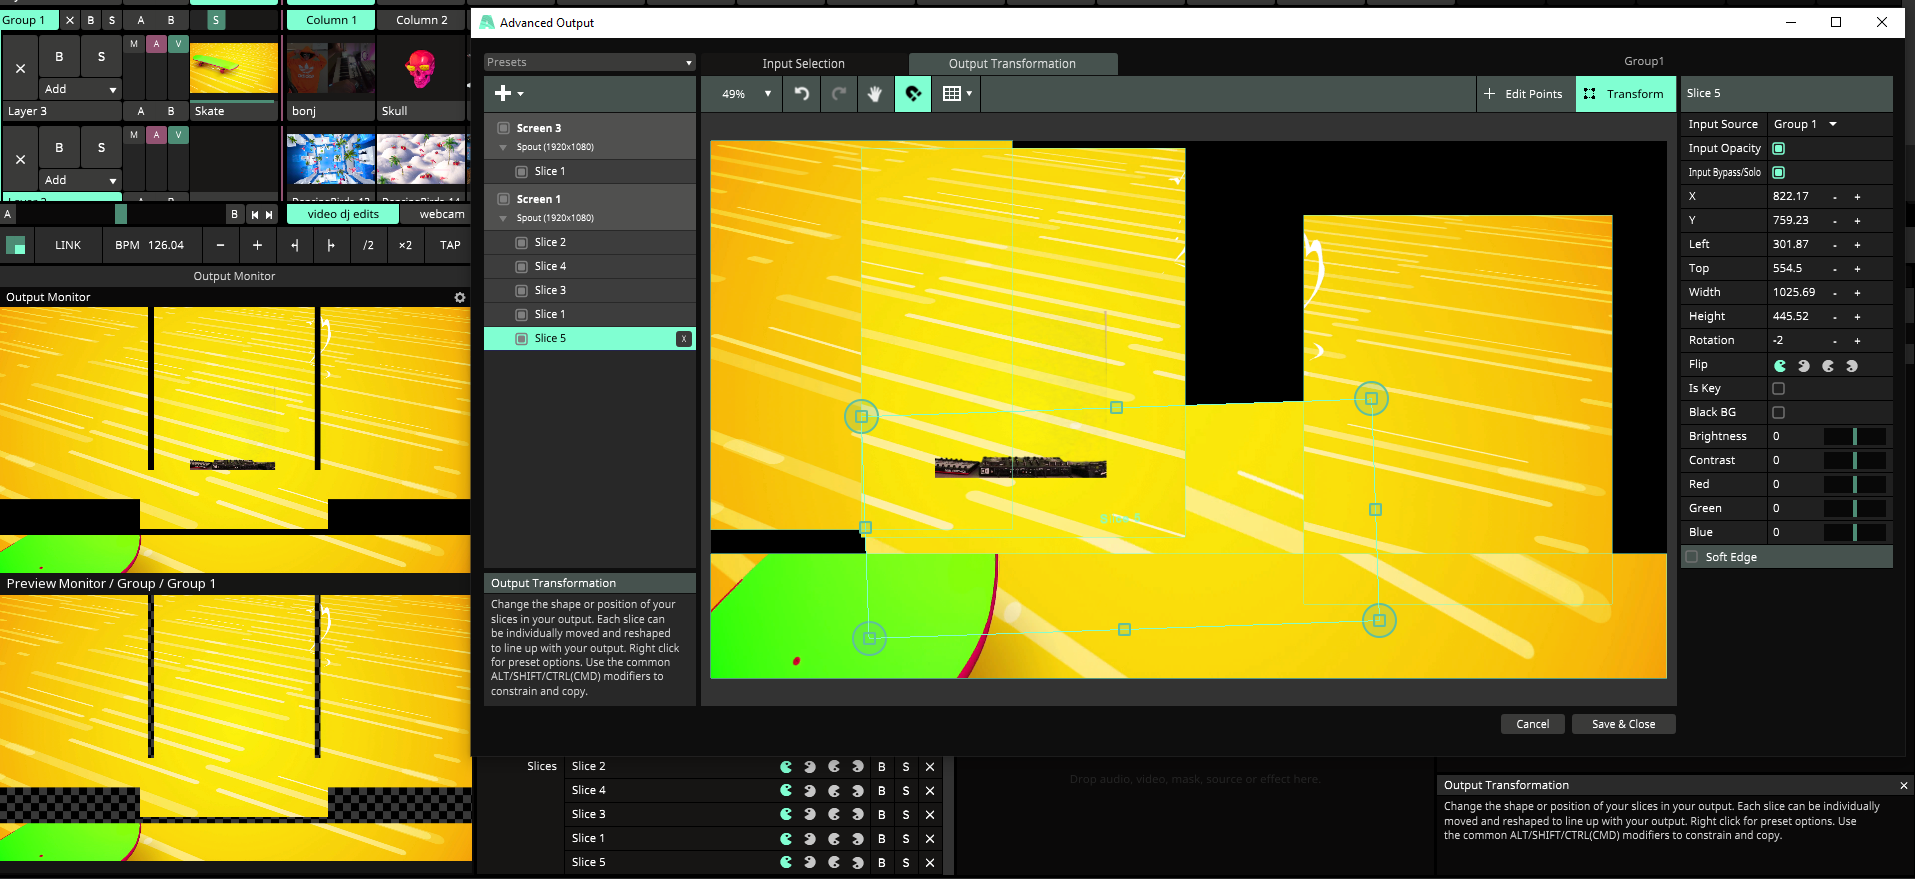The image size is (1915, 879).
Task: Open the Input Source Group 1 dropdown
Action: pyautogui.click(x=1805, y=125)
